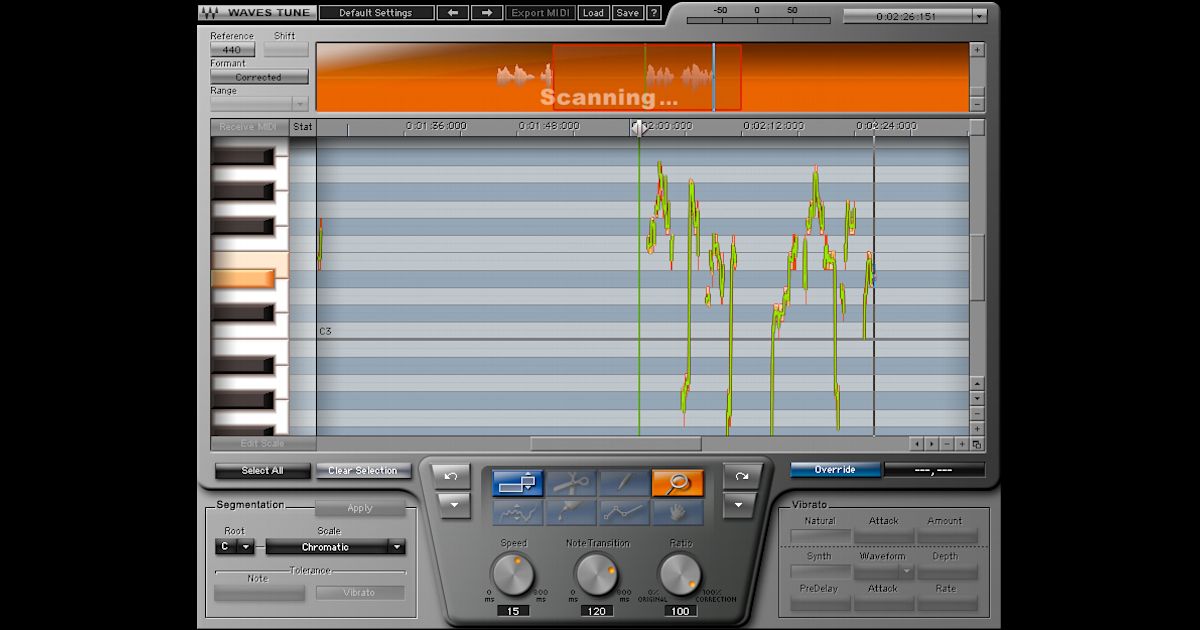Select the Line drawing tool
The width and height of the screenshot is (1200, 630).
pyautogui.click(x=625, y=481)
